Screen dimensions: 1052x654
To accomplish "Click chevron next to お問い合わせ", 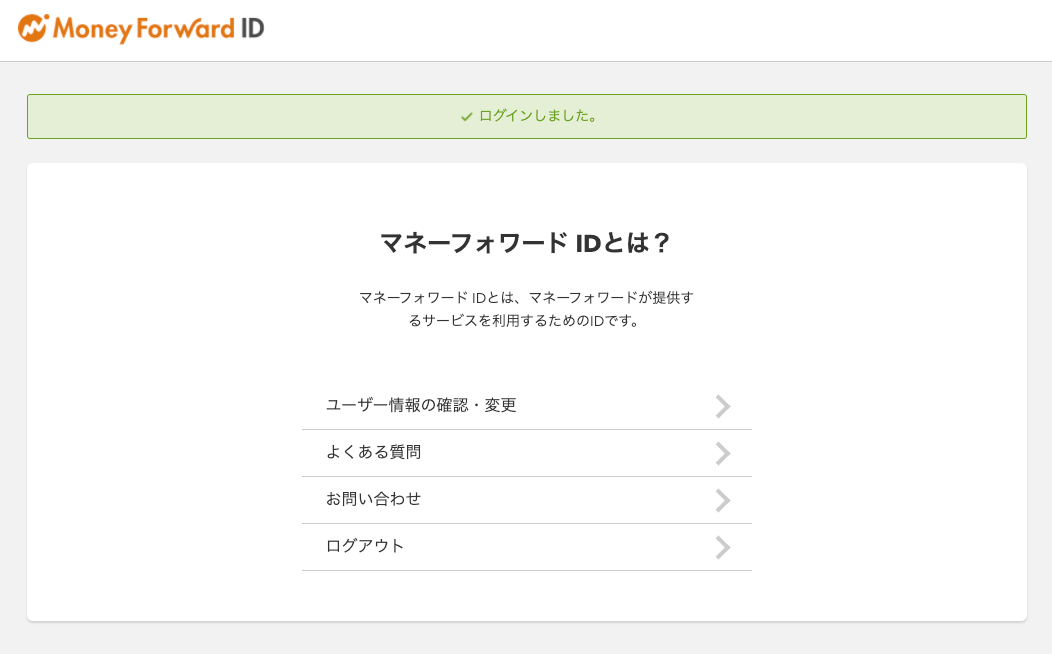I will pos(723,500).
